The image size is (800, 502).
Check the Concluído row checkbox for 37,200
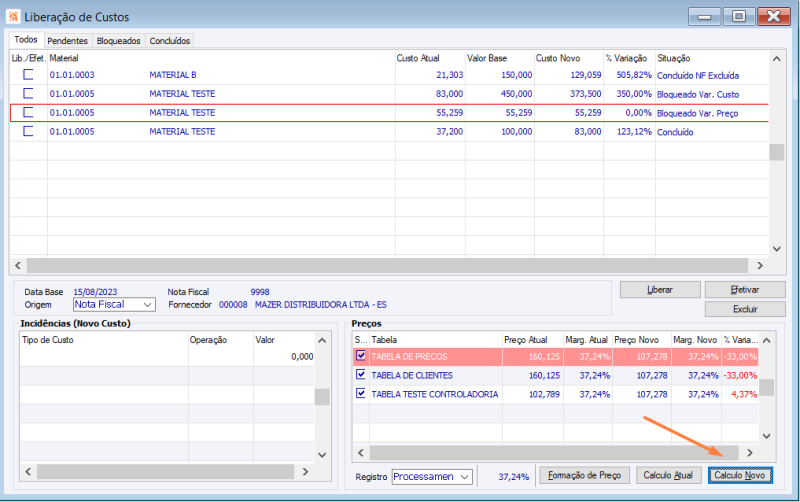coord(28,131)
